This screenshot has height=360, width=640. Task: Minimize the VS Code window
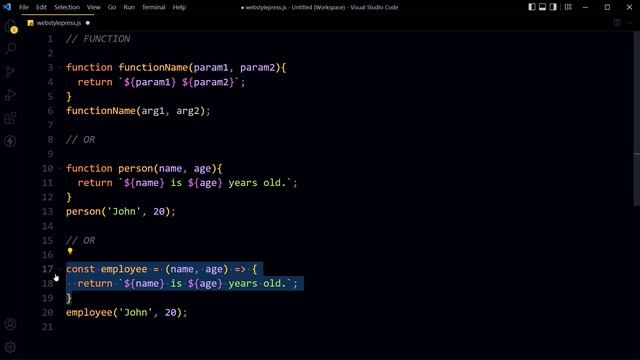[x=586, y=7]
